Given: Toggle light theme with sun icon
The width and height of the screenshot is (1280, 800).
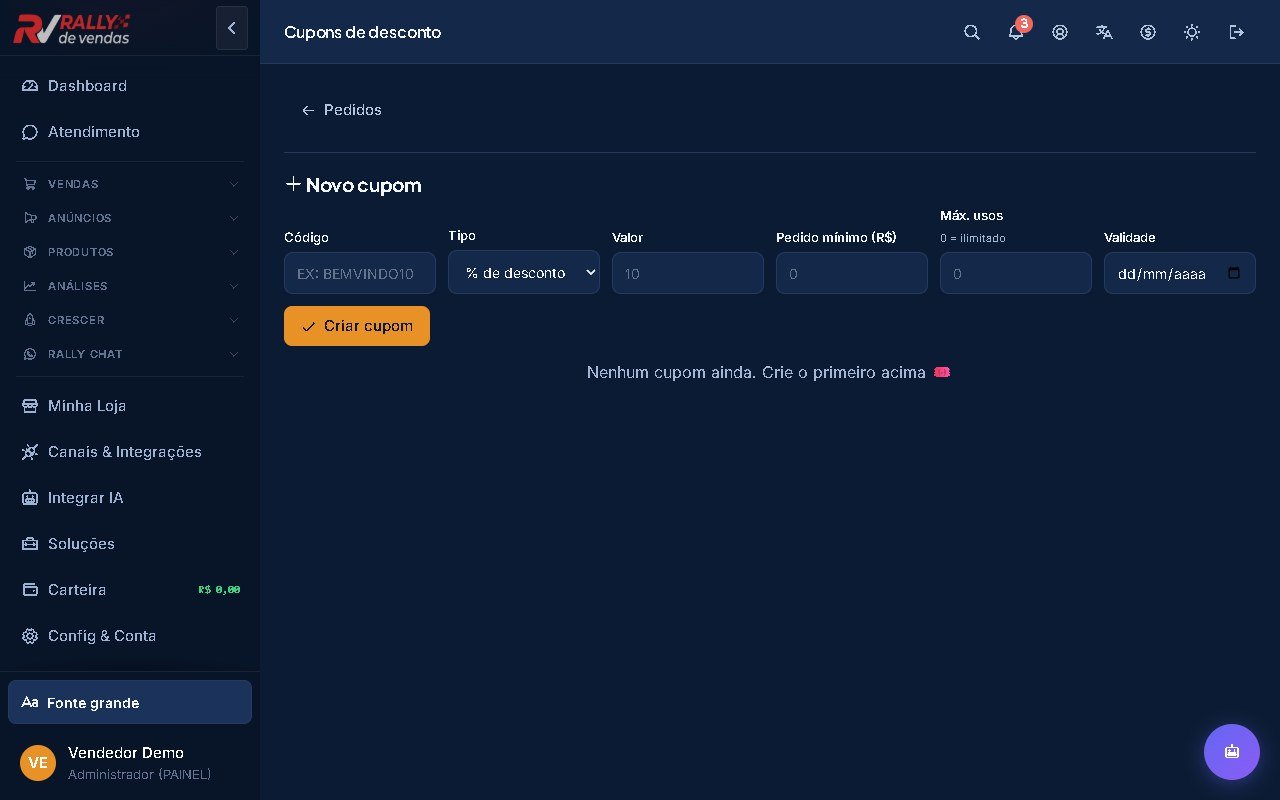Looking at the screenshot, I should tap(1192, 32).
